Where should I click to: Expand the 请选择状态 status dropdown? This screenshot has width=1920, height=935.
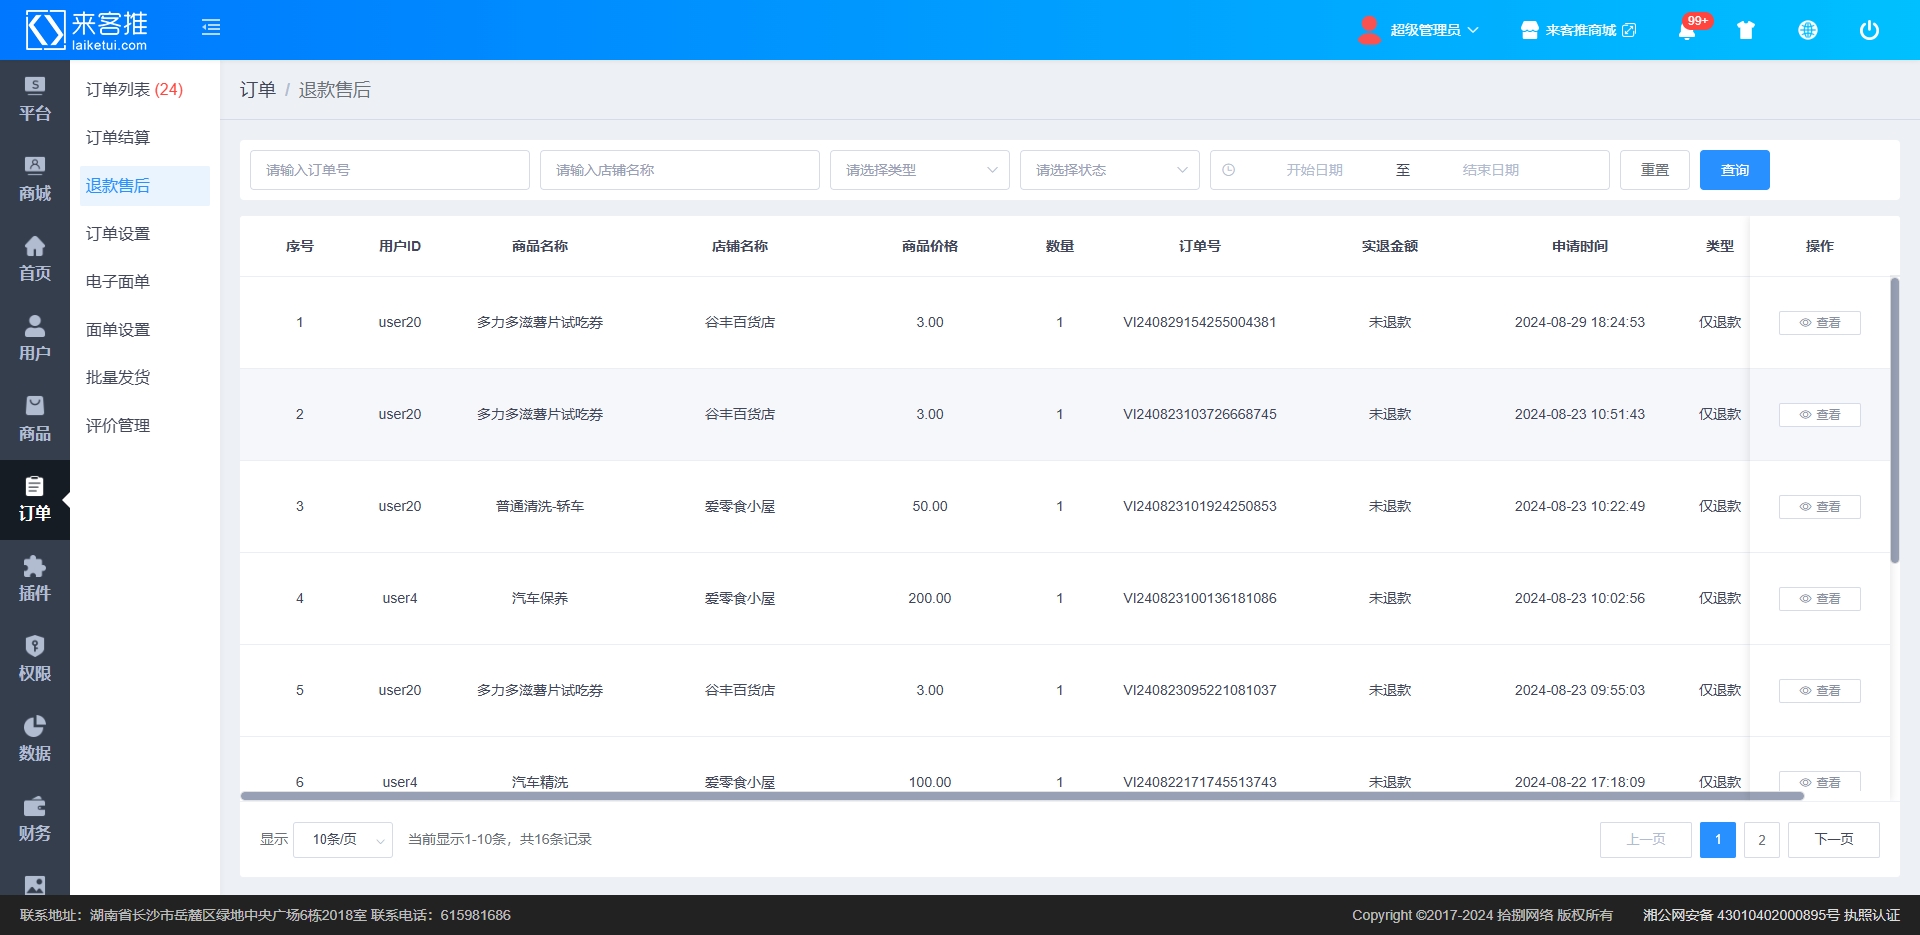coord(1109,170)
